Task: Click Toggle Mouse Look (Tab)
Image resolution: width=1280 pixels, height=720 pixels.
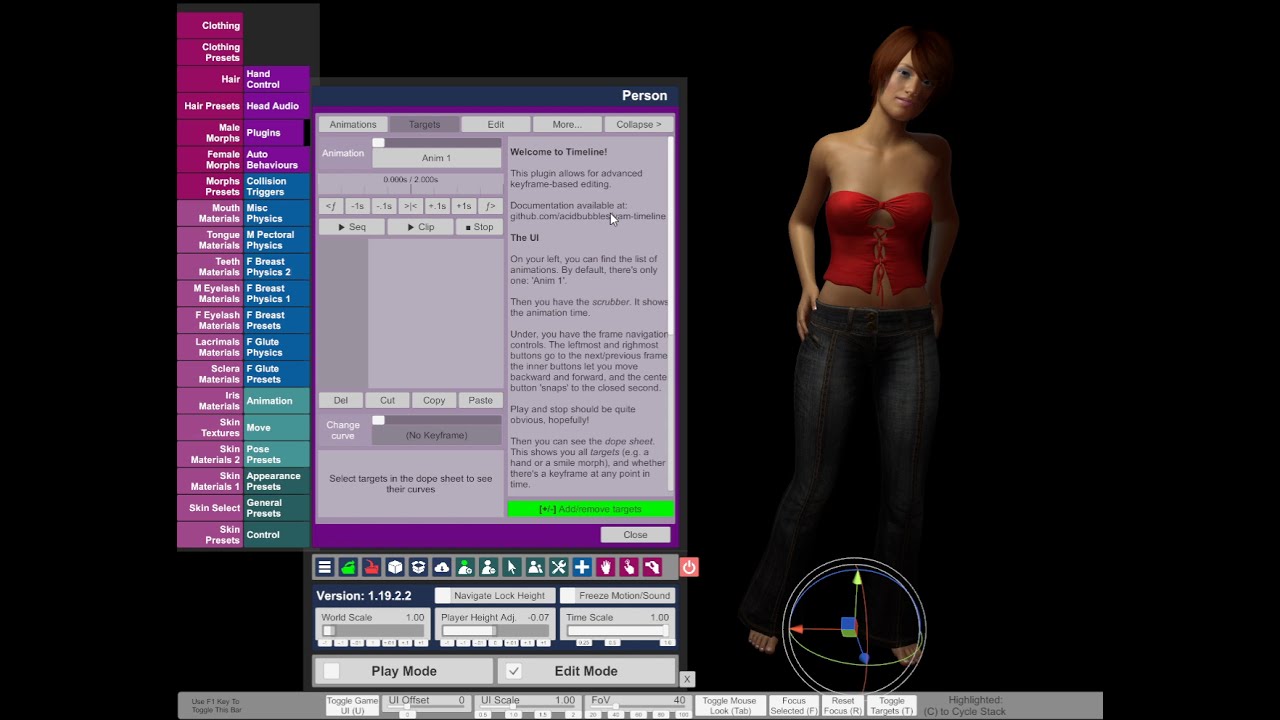Action: [732, 705]
